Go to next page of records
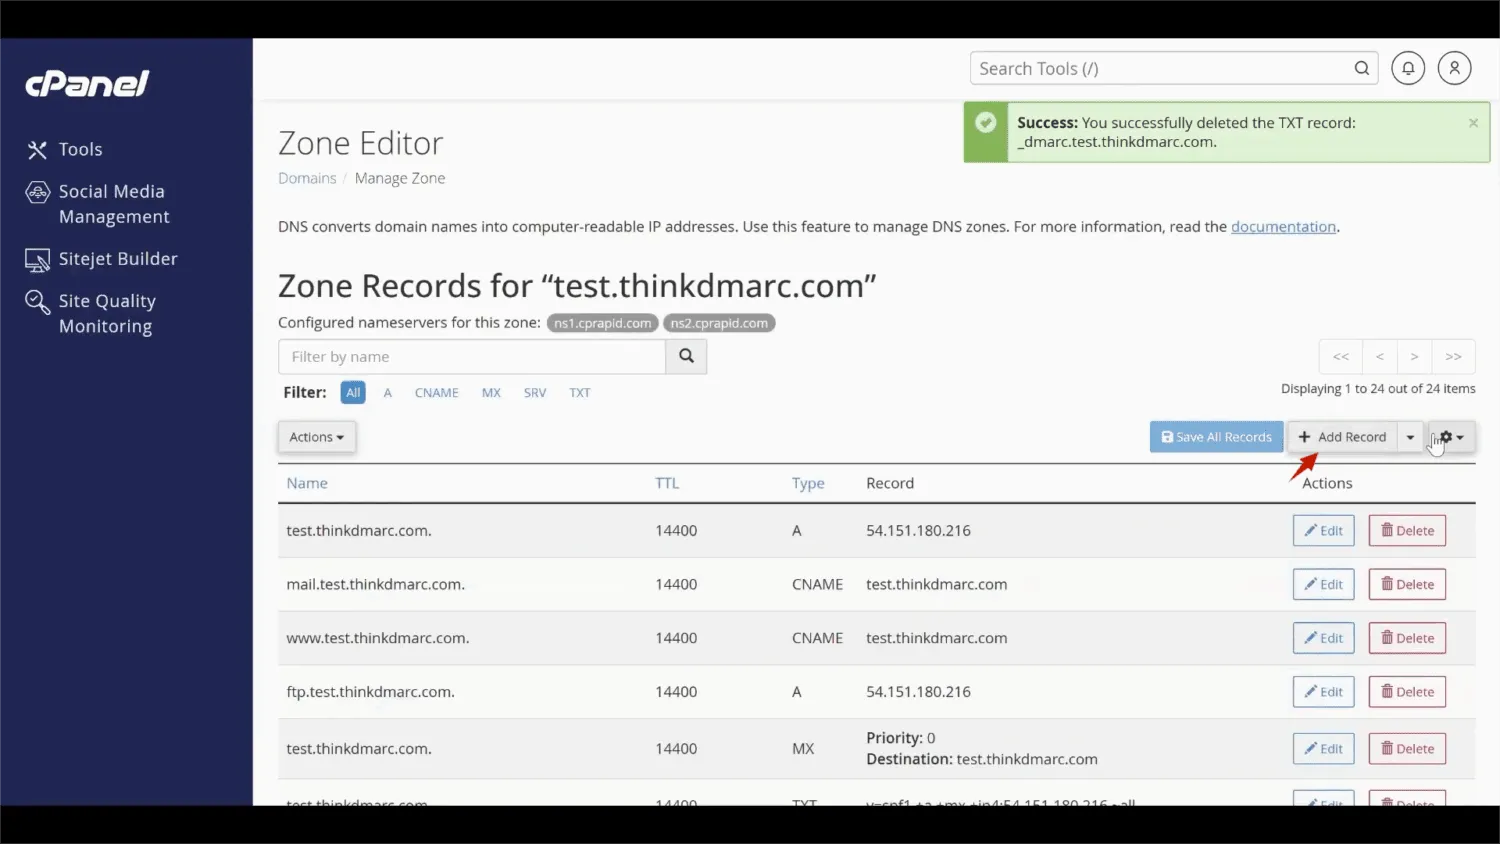 [1414, 357]
